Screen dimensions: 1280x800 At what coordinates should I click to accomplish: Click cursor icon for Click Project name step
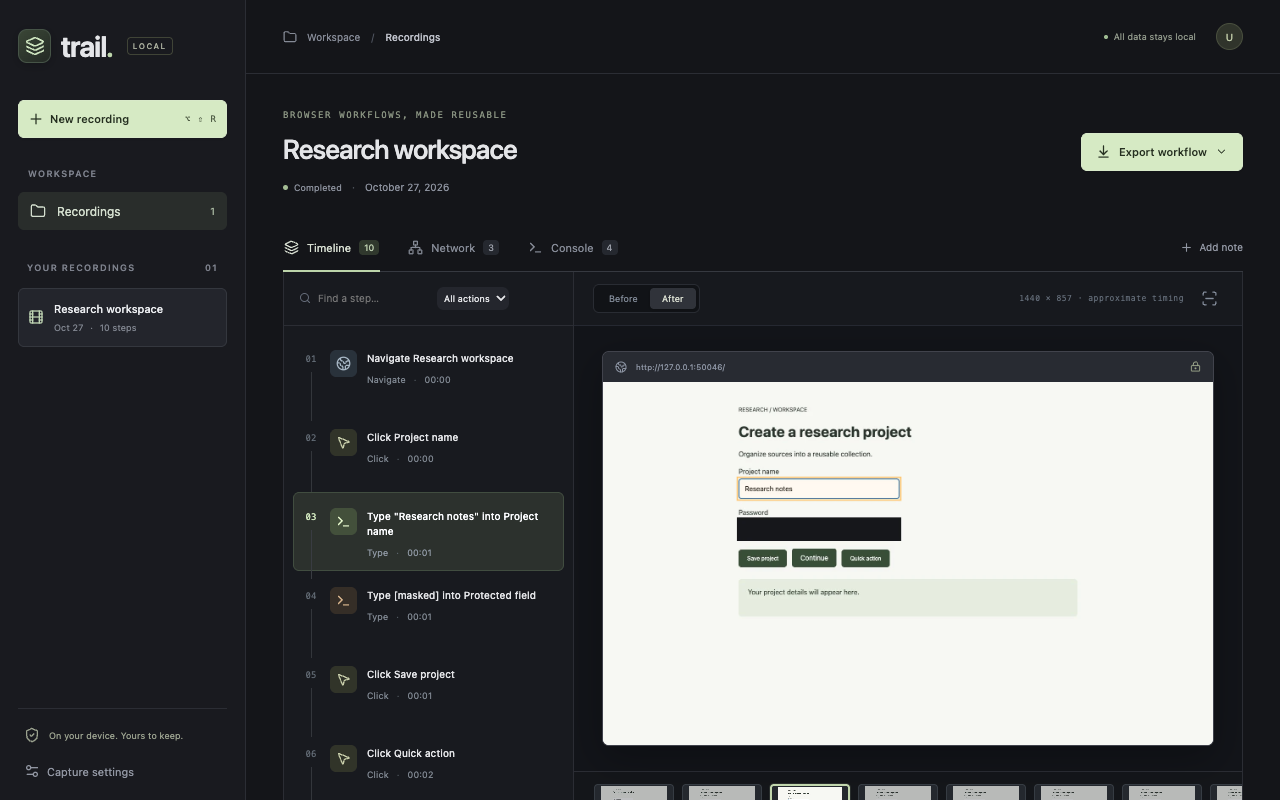343,442
